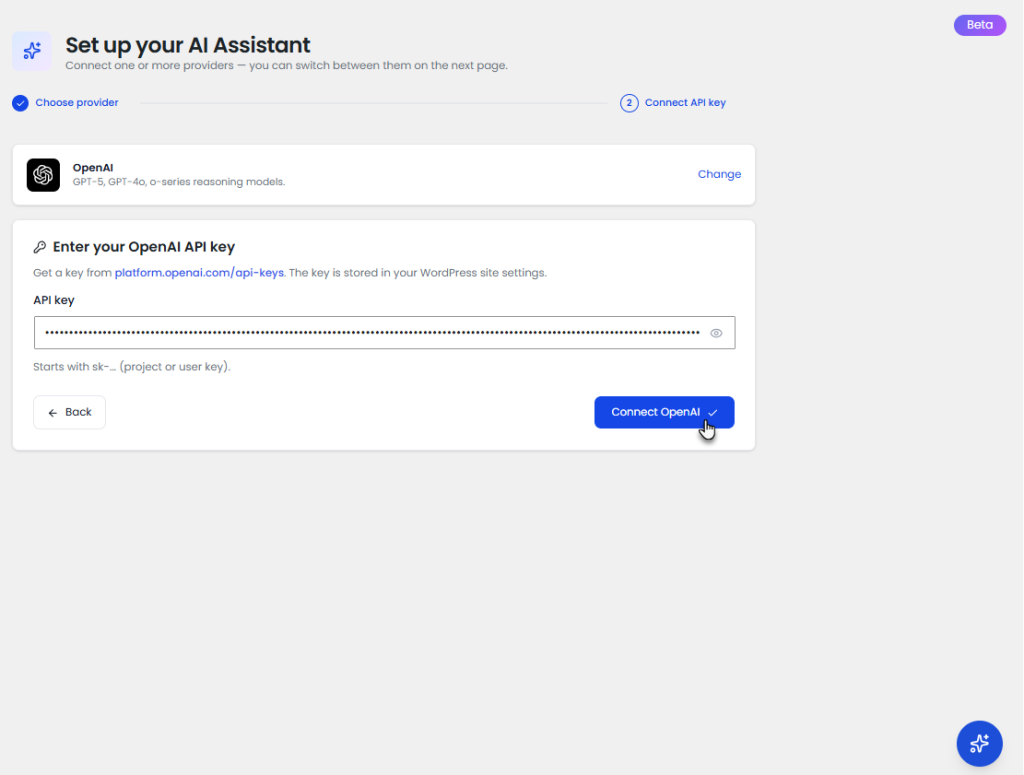Click the key icon beside the heading
This screenshot has width=1024, height=775.
[40, 247]
